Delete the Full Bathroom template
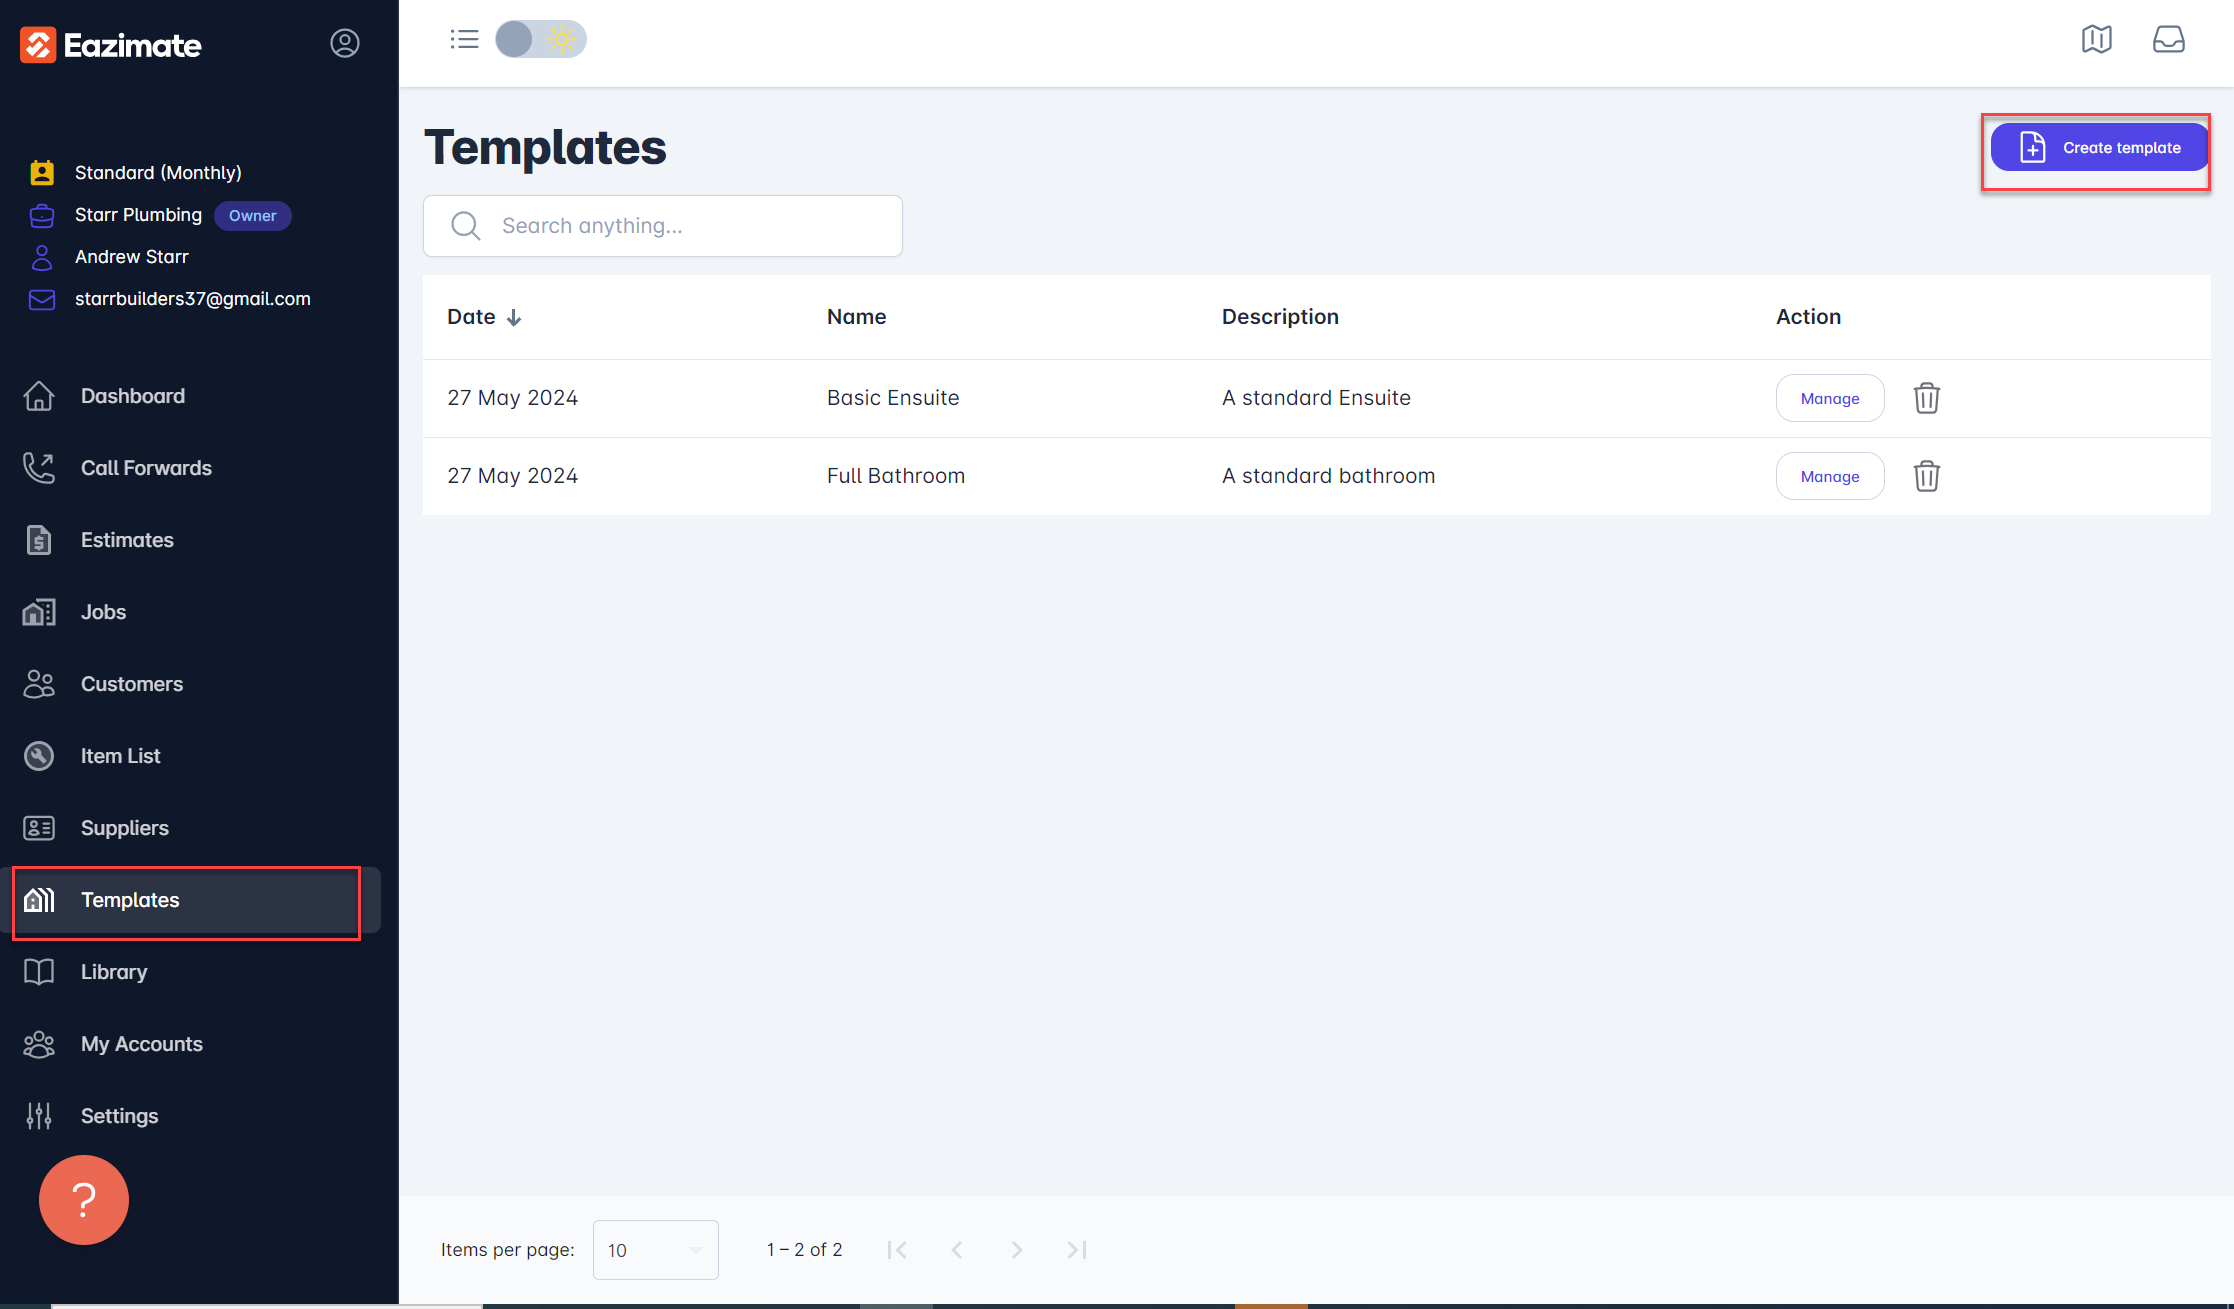Screen dimensions: 2234x1309 pos(1926,476)
